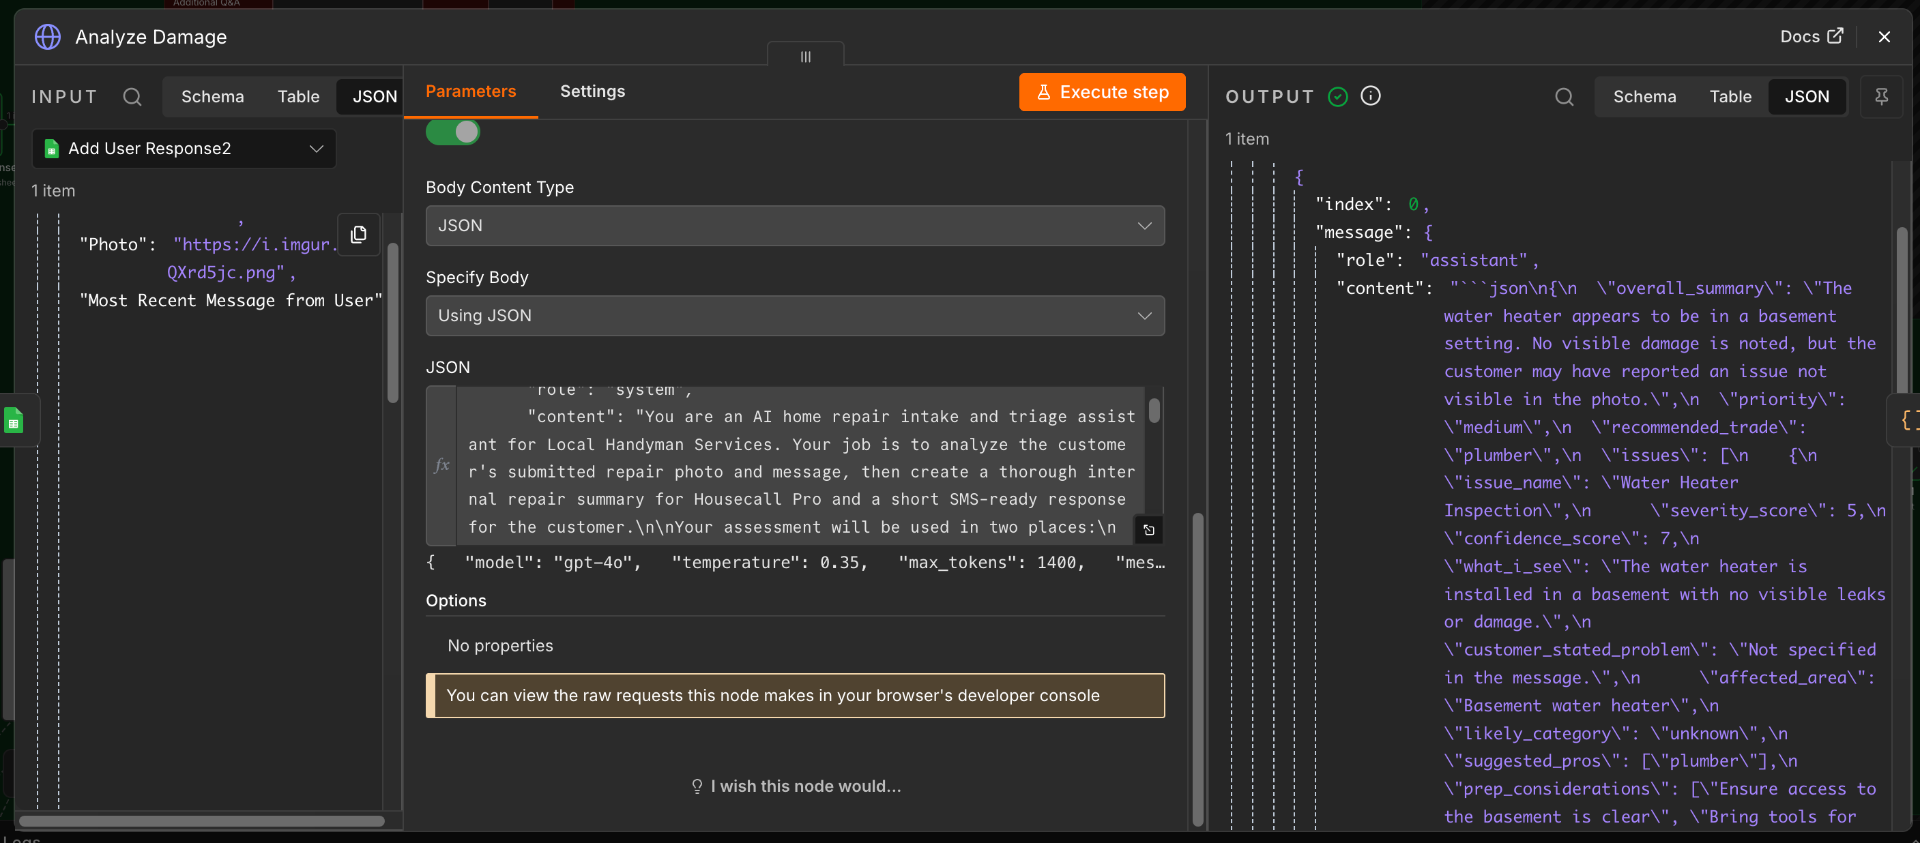The height and width of the screenshot is (843, 1920).
Task: Switch to the Settings tab
Action: click(x=593, y=92)
